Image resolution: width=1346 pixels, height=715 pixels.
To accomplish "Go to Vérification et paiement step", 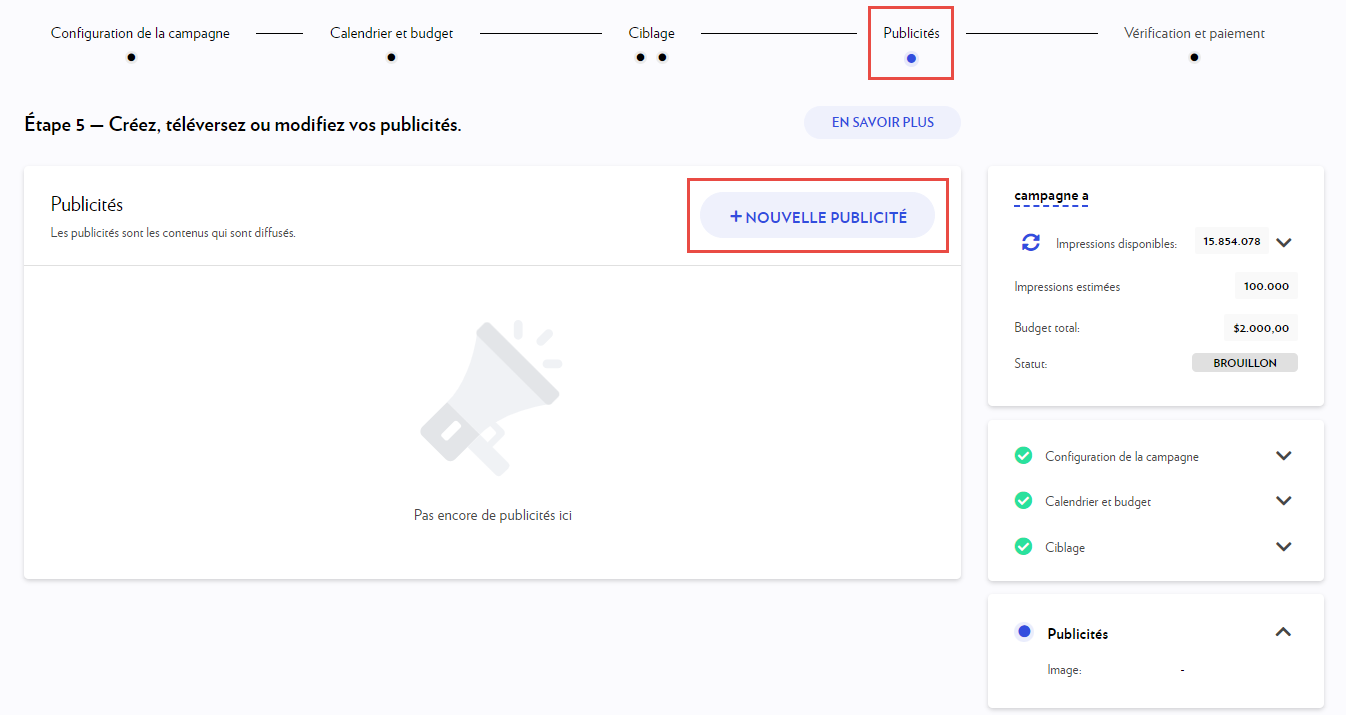I will click(x=1194, y=34).
